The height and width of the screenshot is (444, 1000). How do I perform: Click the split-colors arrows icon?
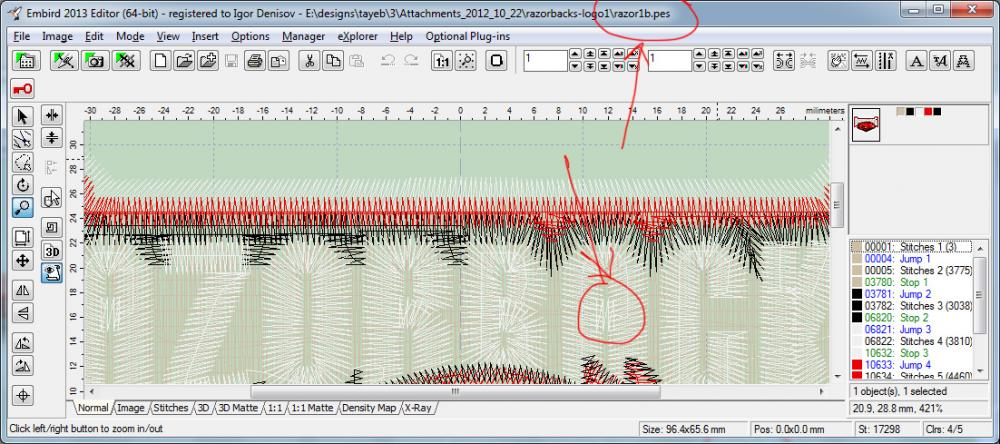tap(784, 61)
